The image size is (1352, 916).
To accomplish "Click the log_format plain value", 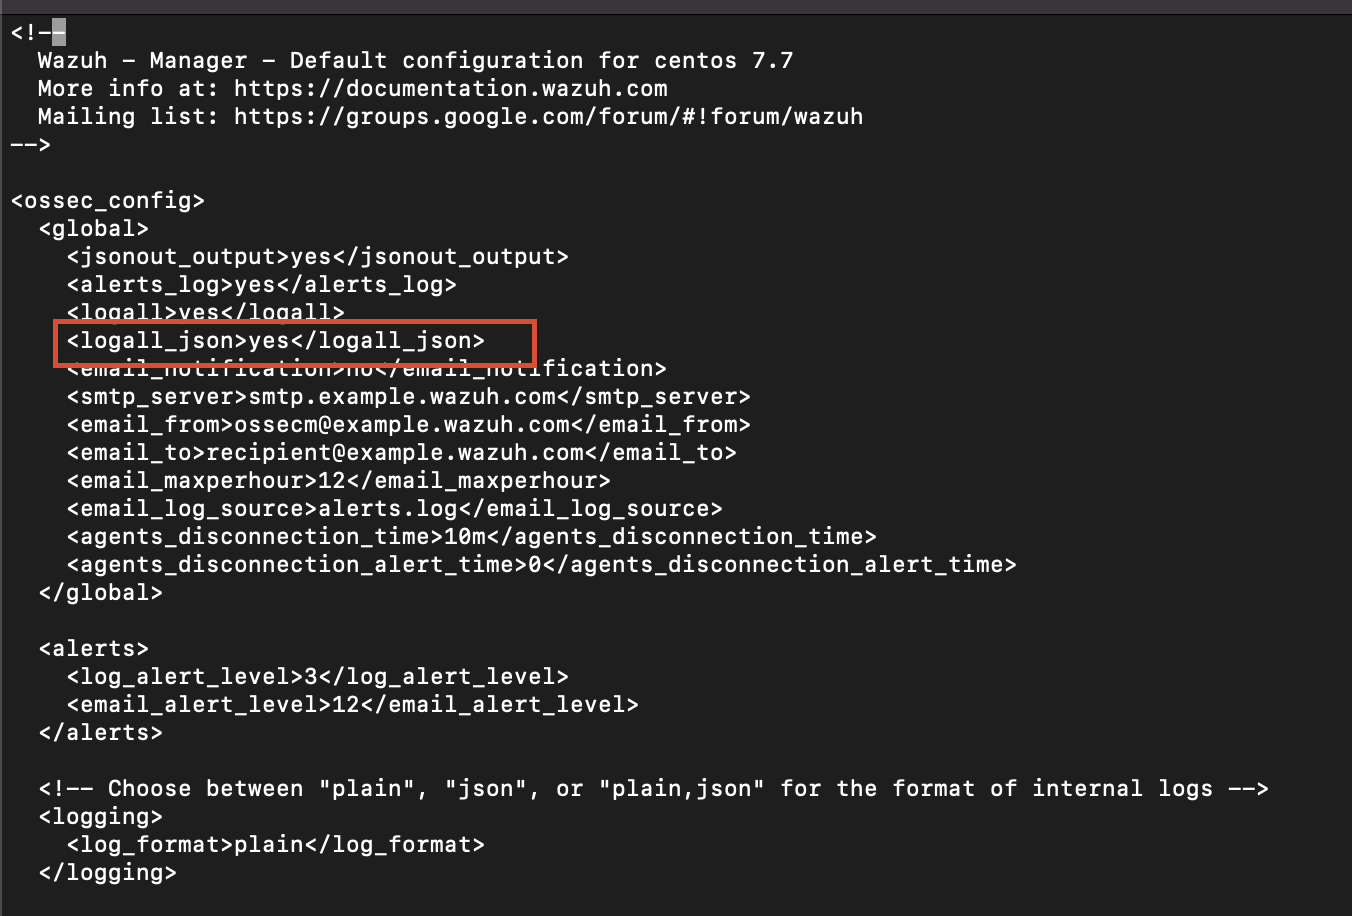I will point(268,845).
